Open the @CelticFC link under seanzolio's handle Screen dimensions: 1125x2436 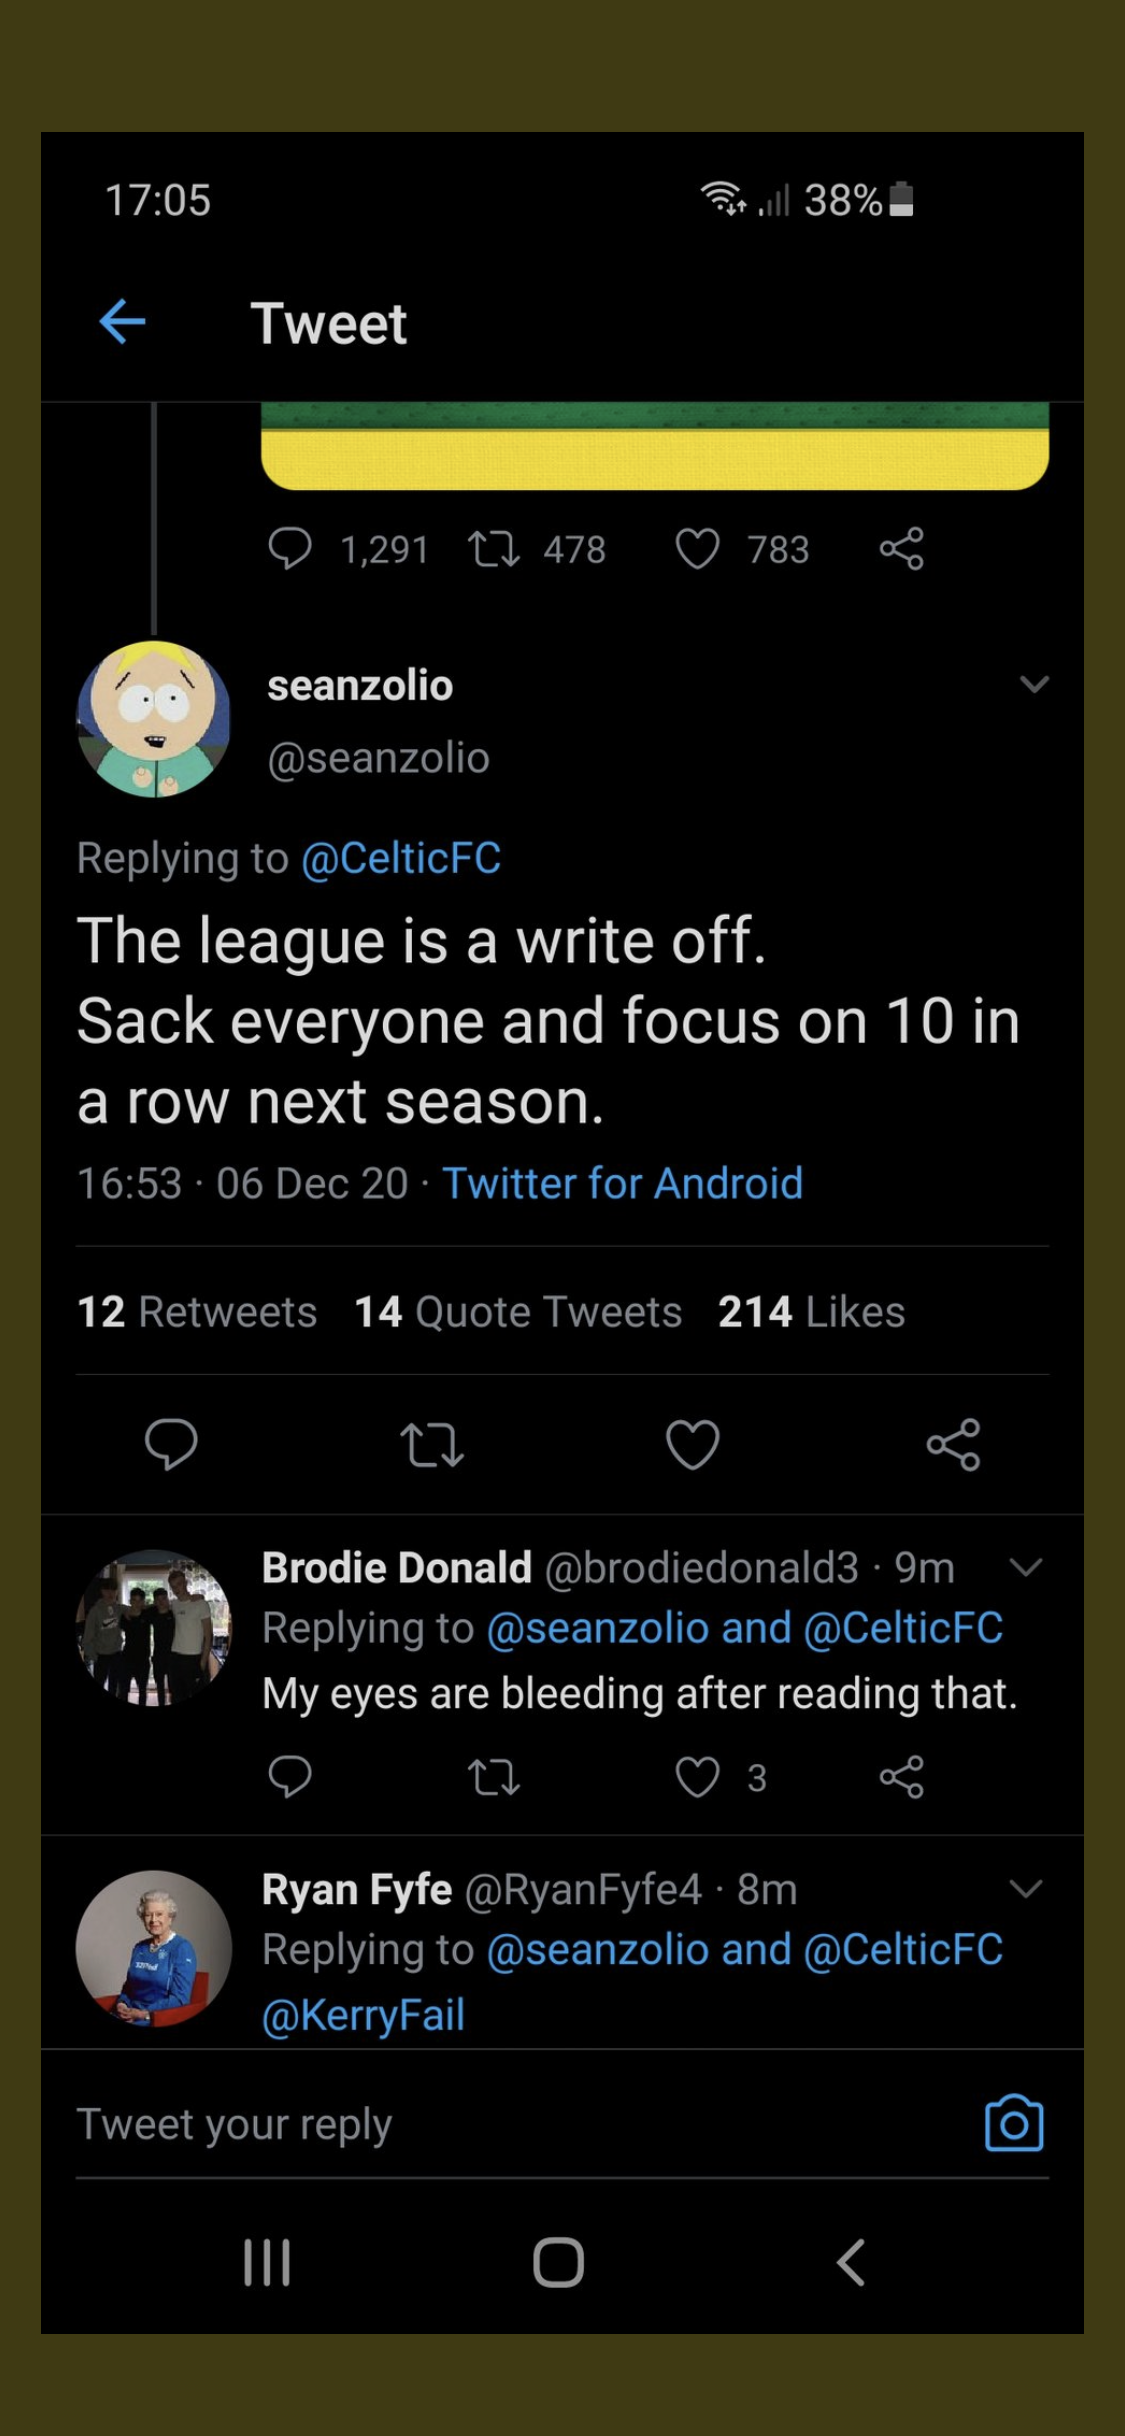[401, 858]
